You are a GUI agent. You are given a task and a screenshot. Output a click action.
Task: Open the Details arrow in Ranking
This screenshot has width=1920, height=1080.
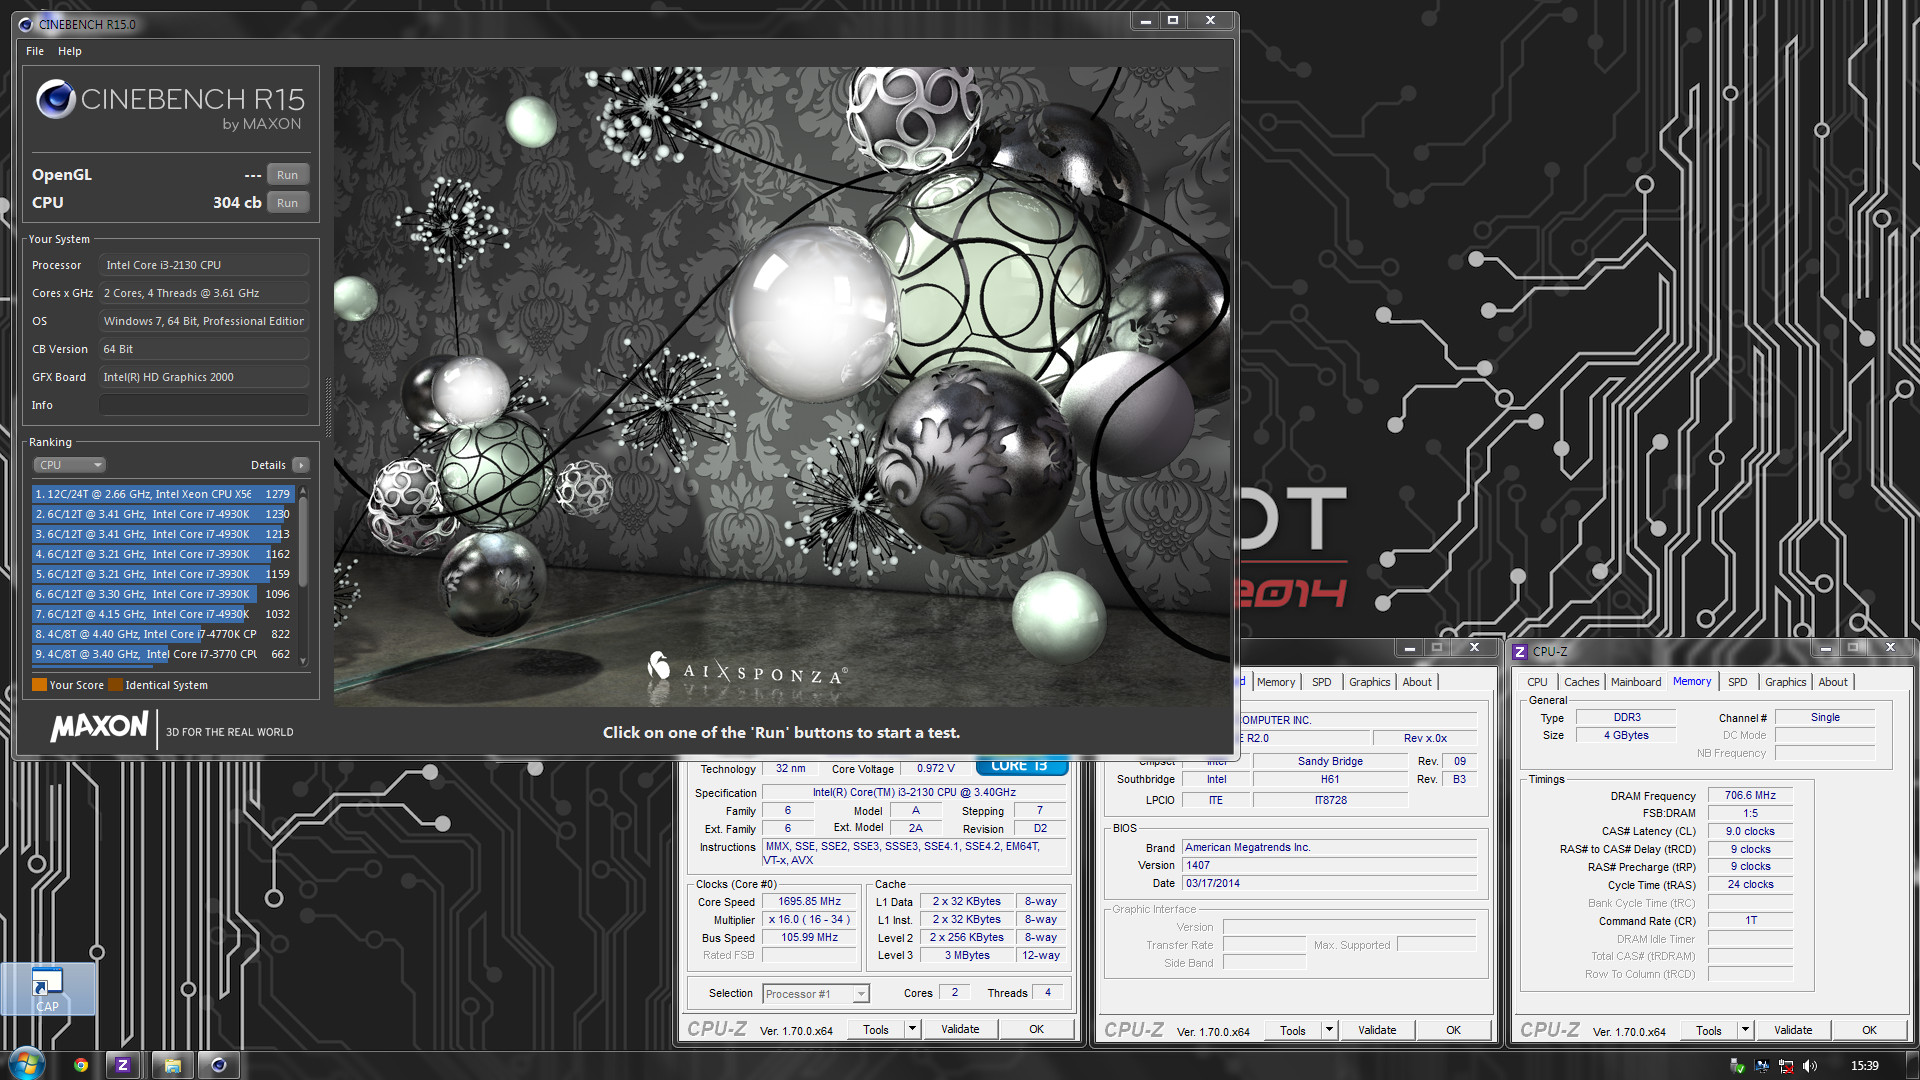301,465
